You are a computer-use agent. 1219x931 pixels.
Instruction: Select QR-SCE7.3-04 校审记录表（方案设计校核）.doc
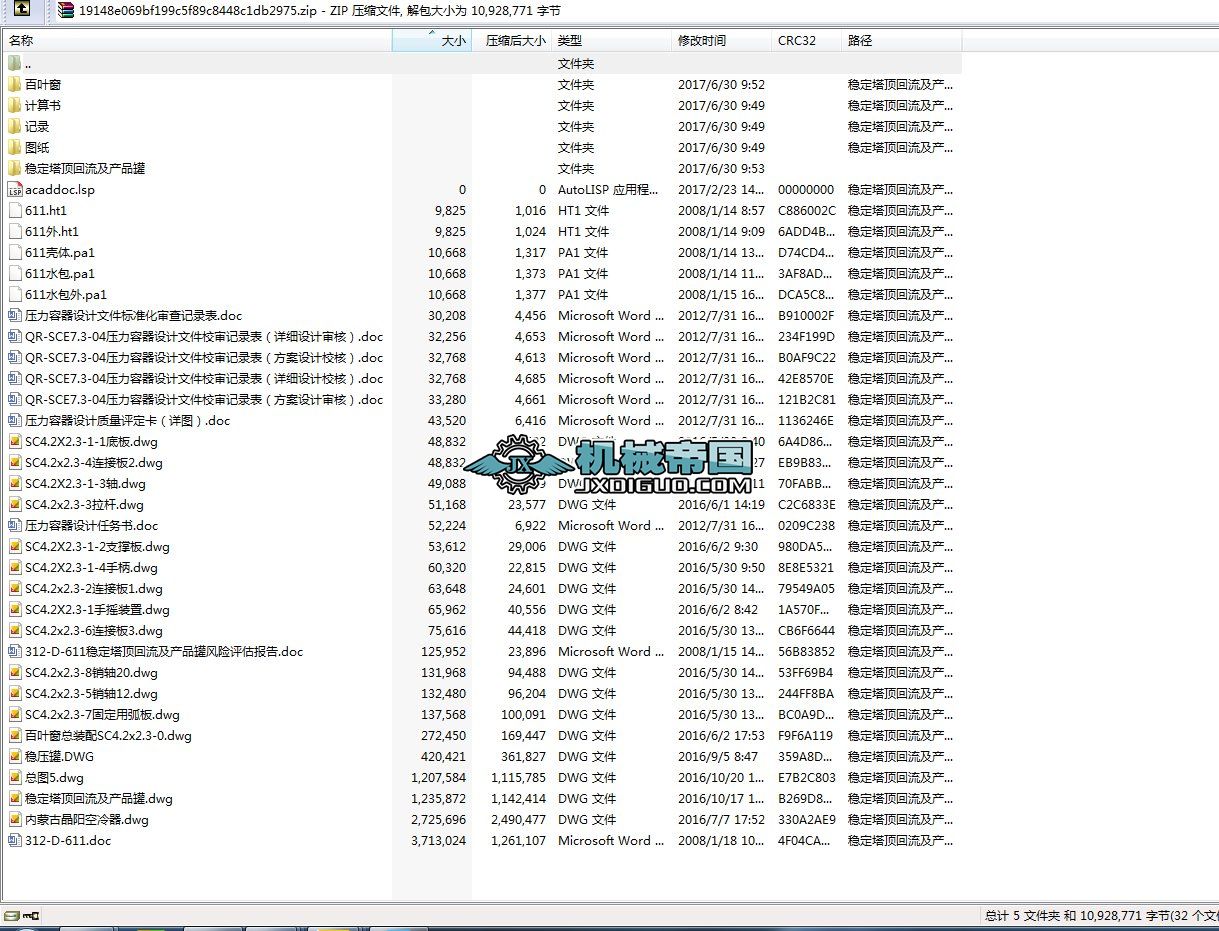tap(204, 357)
